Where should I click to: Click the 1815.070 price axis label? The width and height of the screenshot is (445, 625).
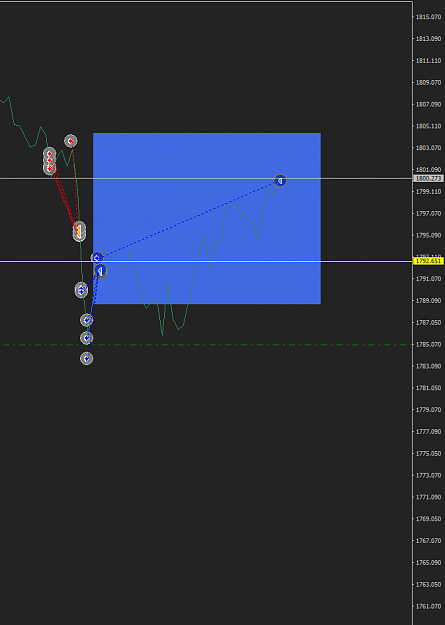coord(429,17)
